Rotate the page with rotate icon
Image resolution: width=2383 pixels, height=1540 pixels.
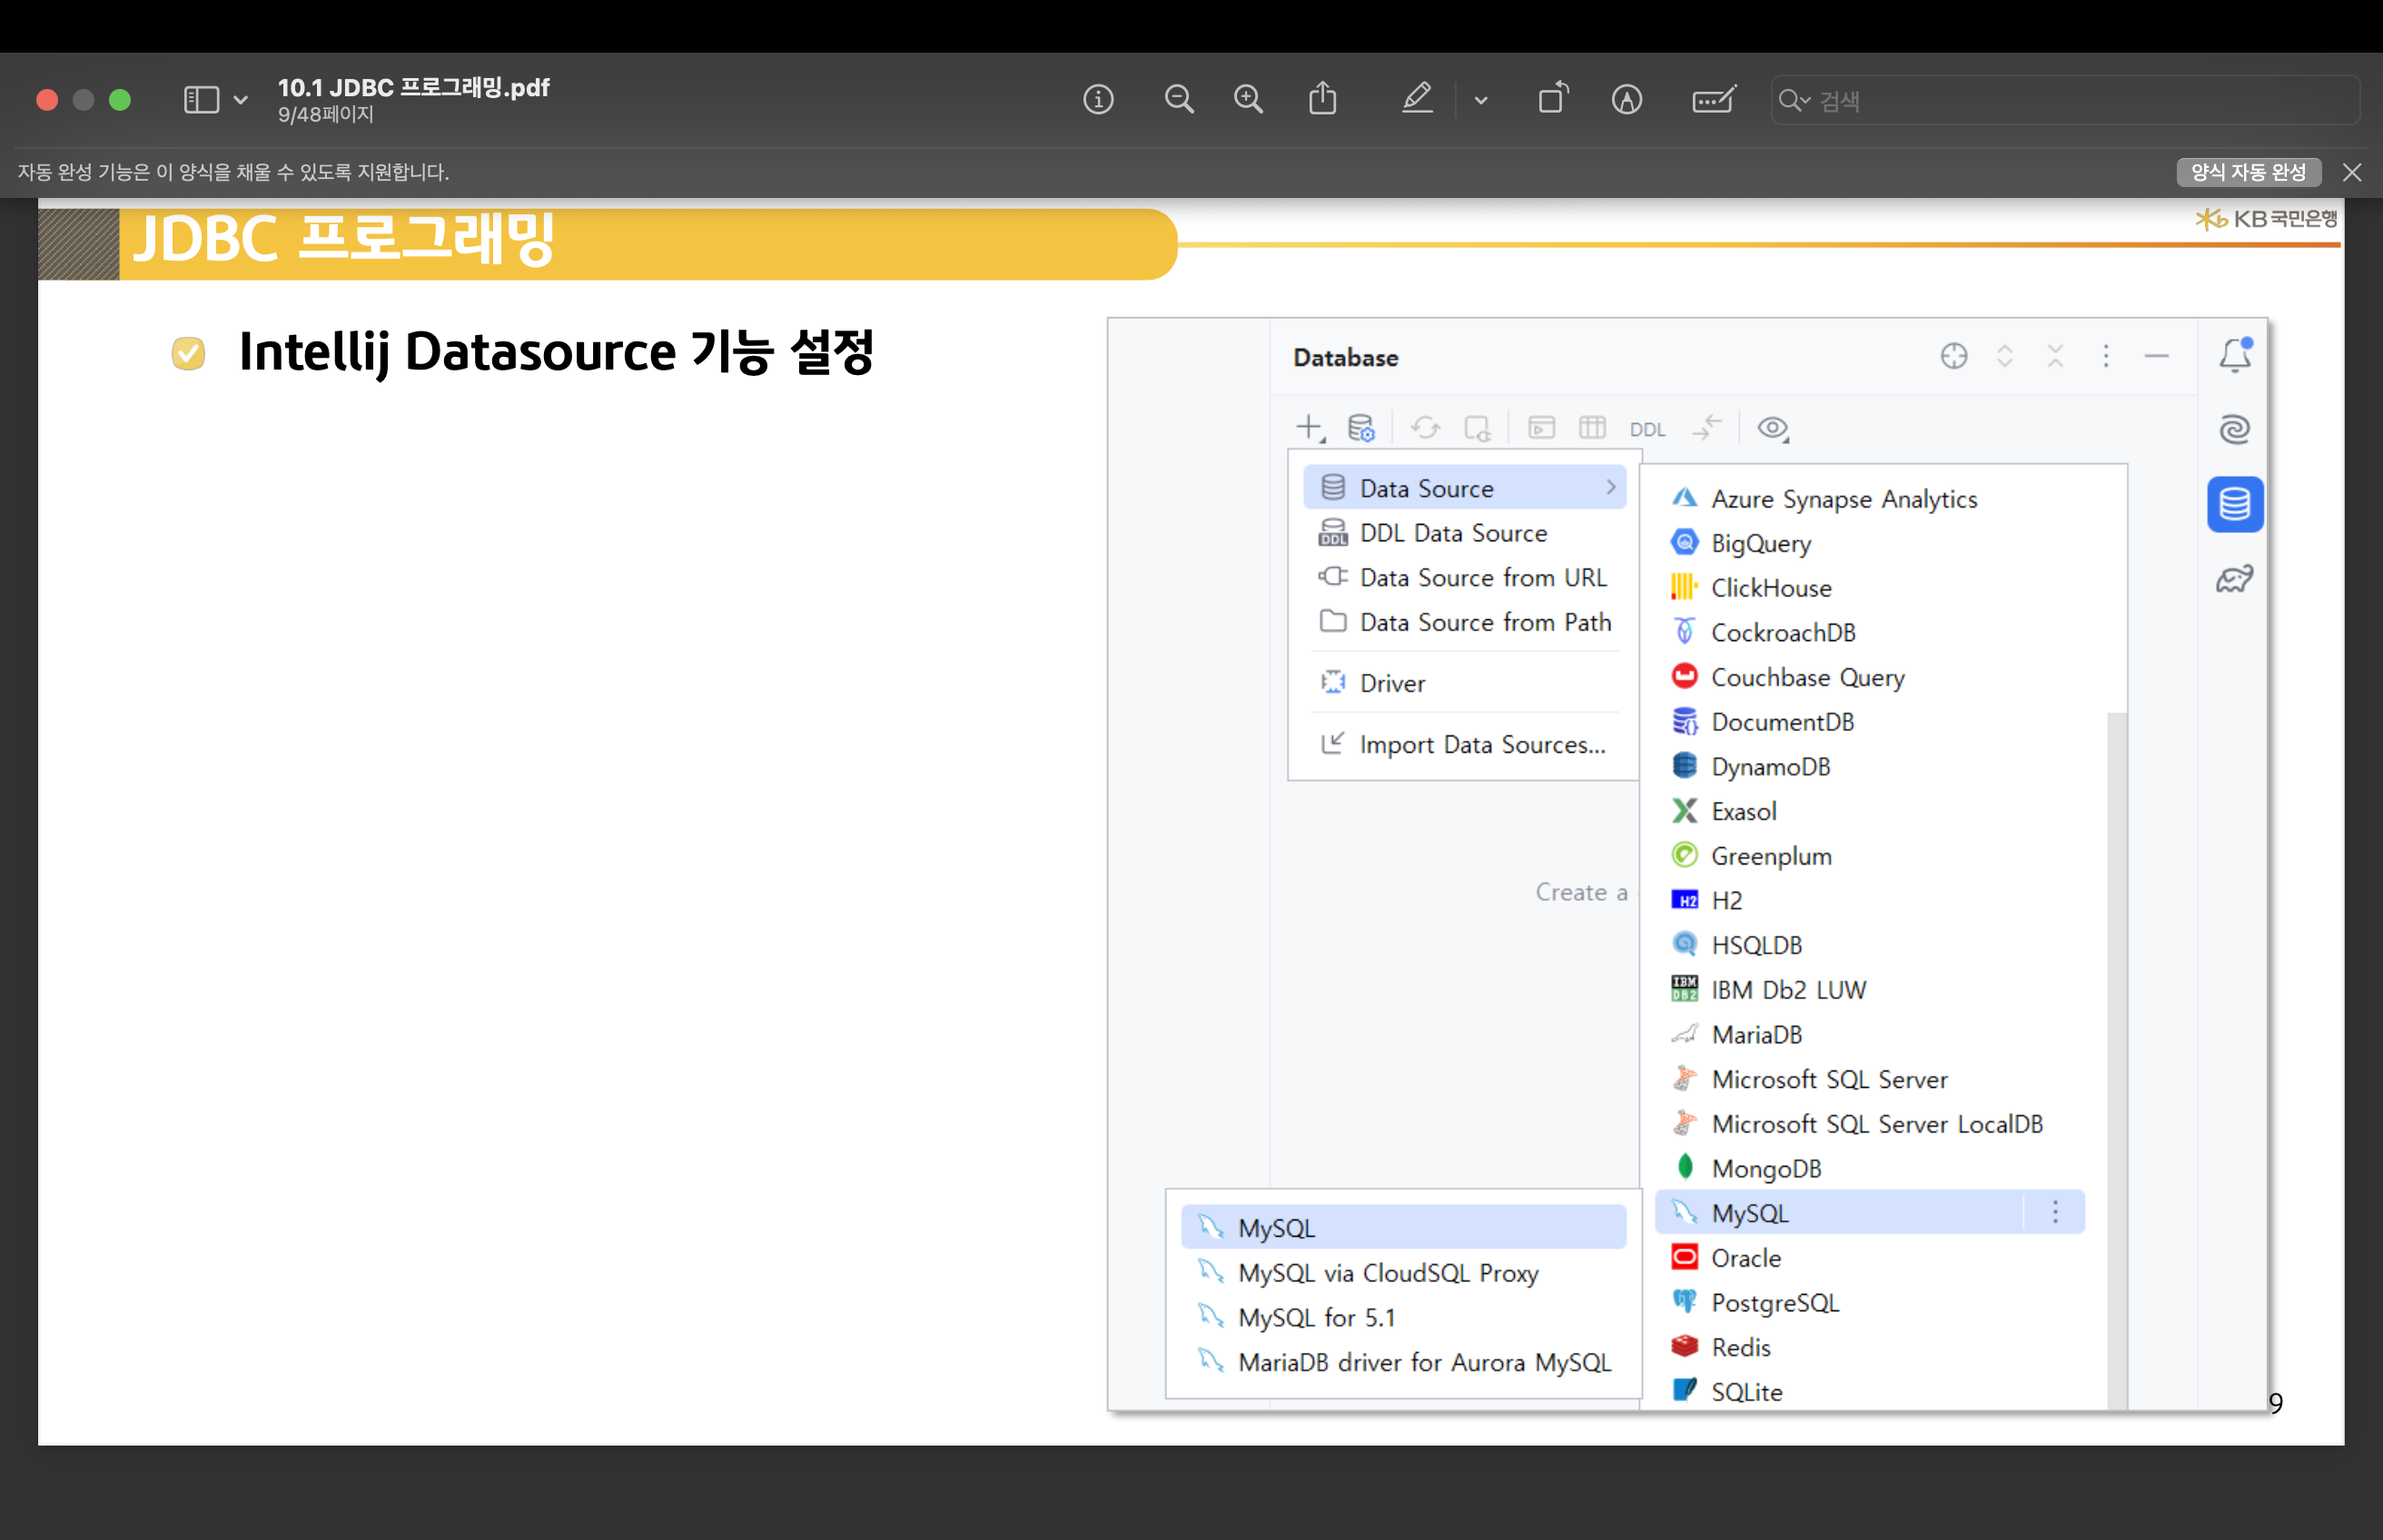click(1552, 99)
